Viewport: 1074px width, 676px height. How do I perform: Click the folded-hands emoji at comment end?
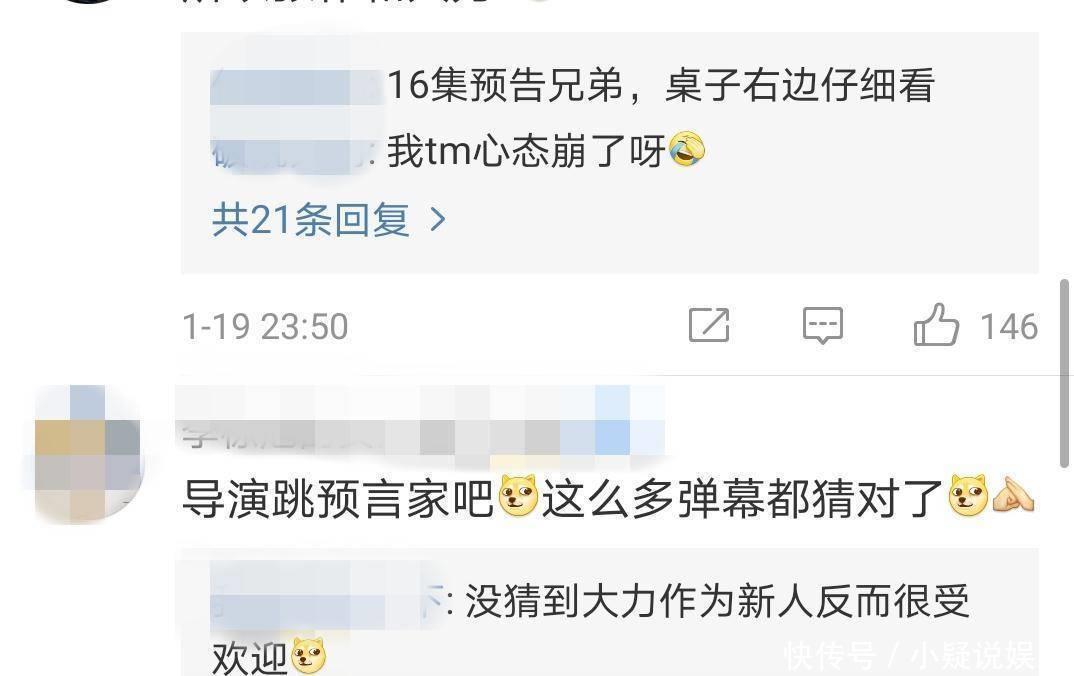1013,495
